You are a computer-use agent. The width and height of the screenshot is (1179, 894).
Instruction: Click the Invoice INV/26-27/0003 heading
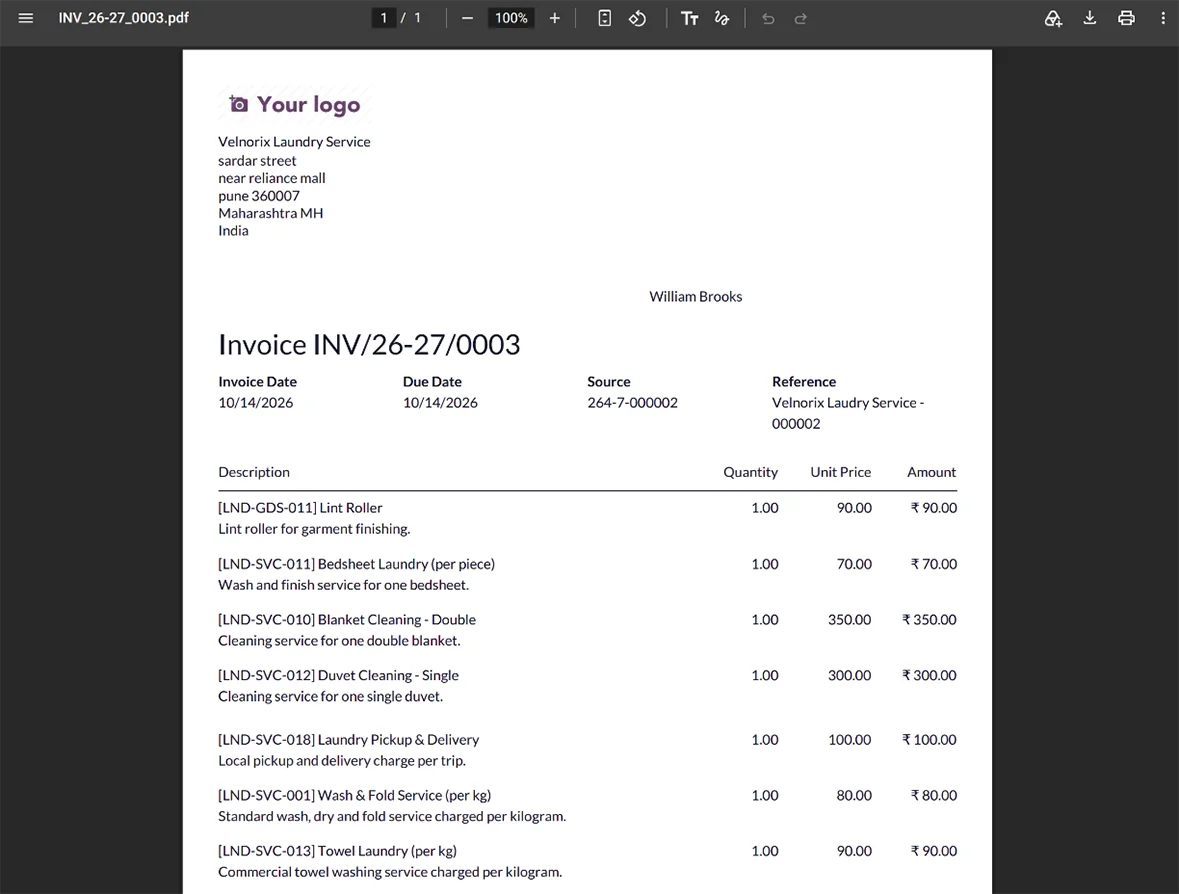pyautogui.click(x=369, y=344)
